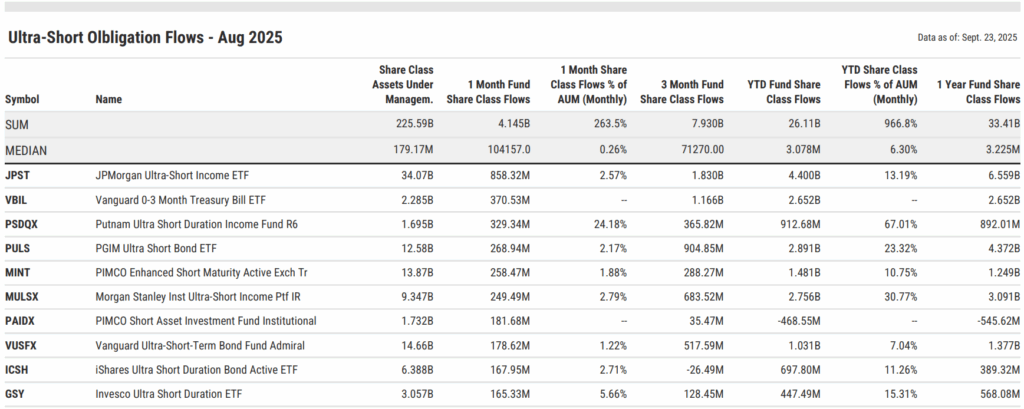This screenshot has width=1024, height=409.
Task: Click the MEDIAN value 104157.0
Action: click(x=509, y=150)
